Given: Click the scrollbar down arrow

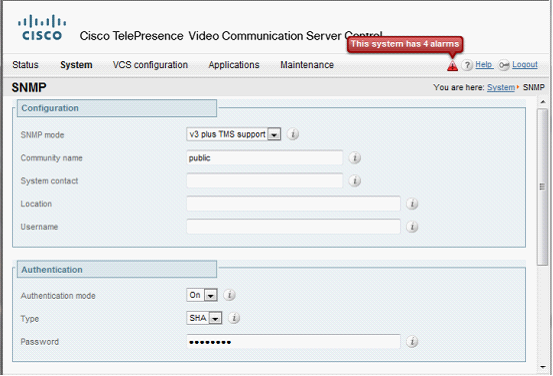Looking at the screenshot, I should click(543, 367).
